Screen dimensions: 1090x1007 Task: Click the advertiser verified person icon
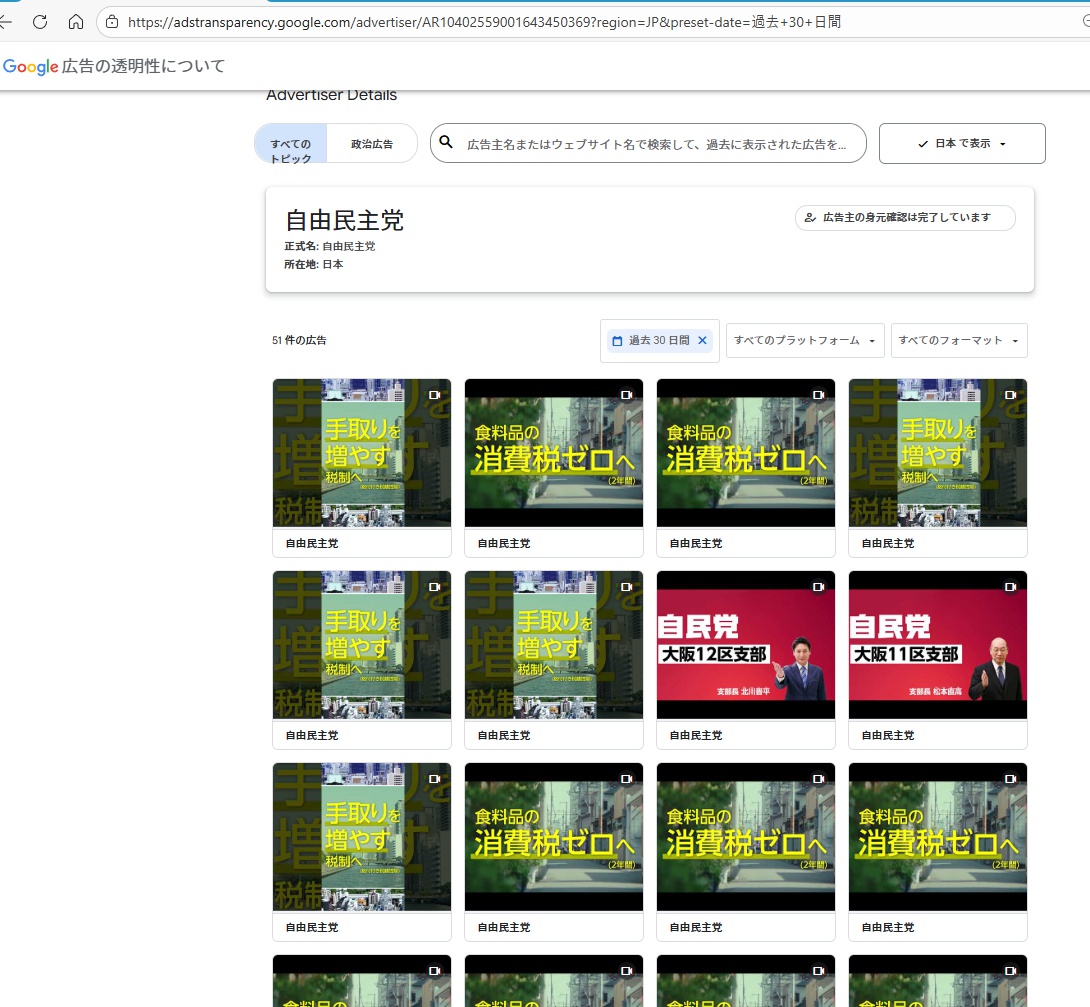pyautogui.click(x=810, y=218)
